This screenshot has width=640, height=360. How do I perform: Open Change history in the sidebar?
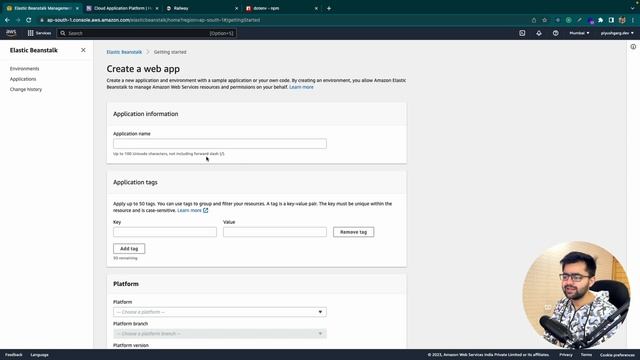click(26, 89)
